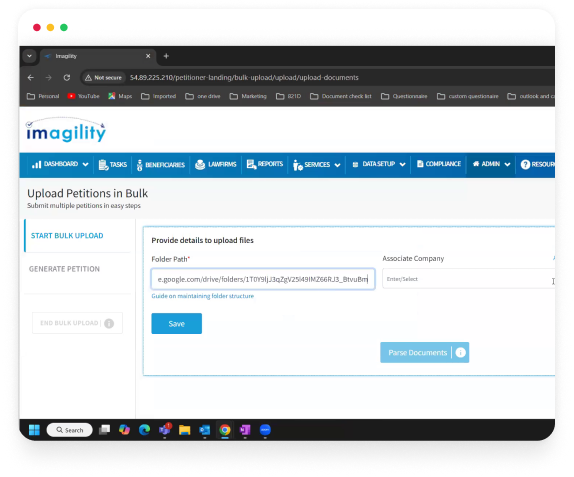
Task: Open the Associate Company dropdown
Action: click(x=469, y=279)
